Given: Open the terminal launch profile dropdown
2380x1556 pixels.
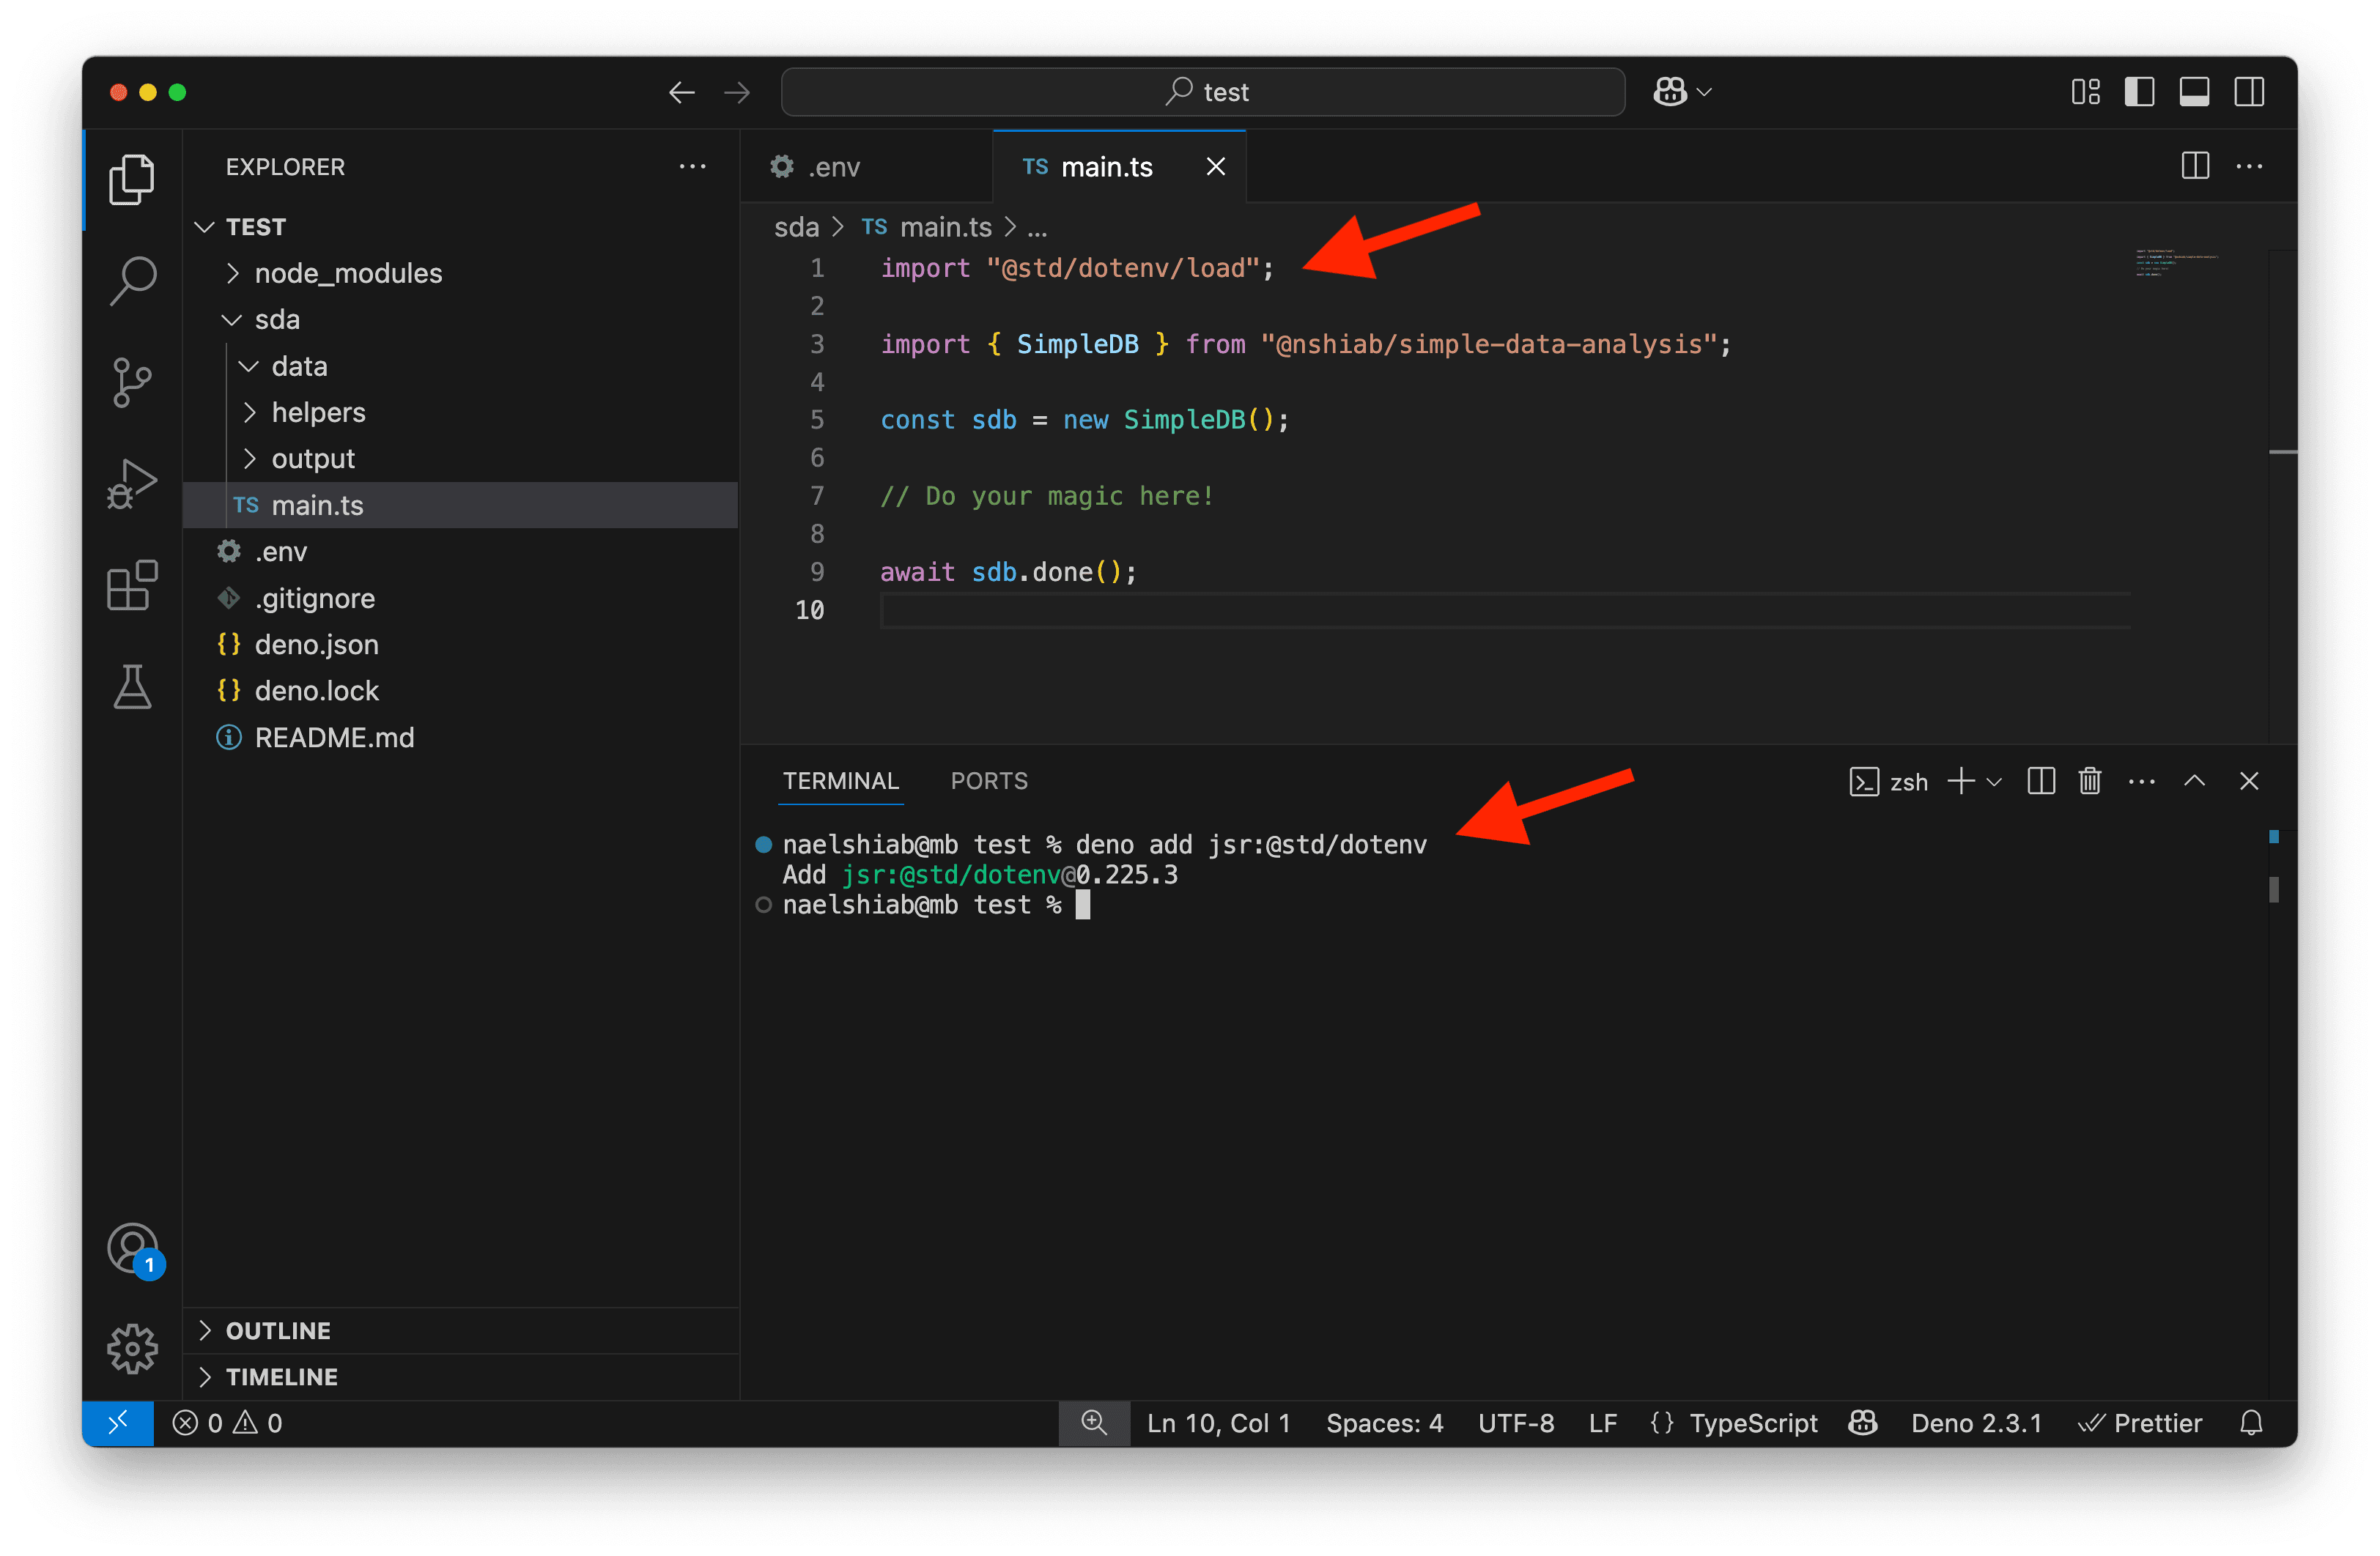Looking at the screenshot, I should pos(1994,782).
